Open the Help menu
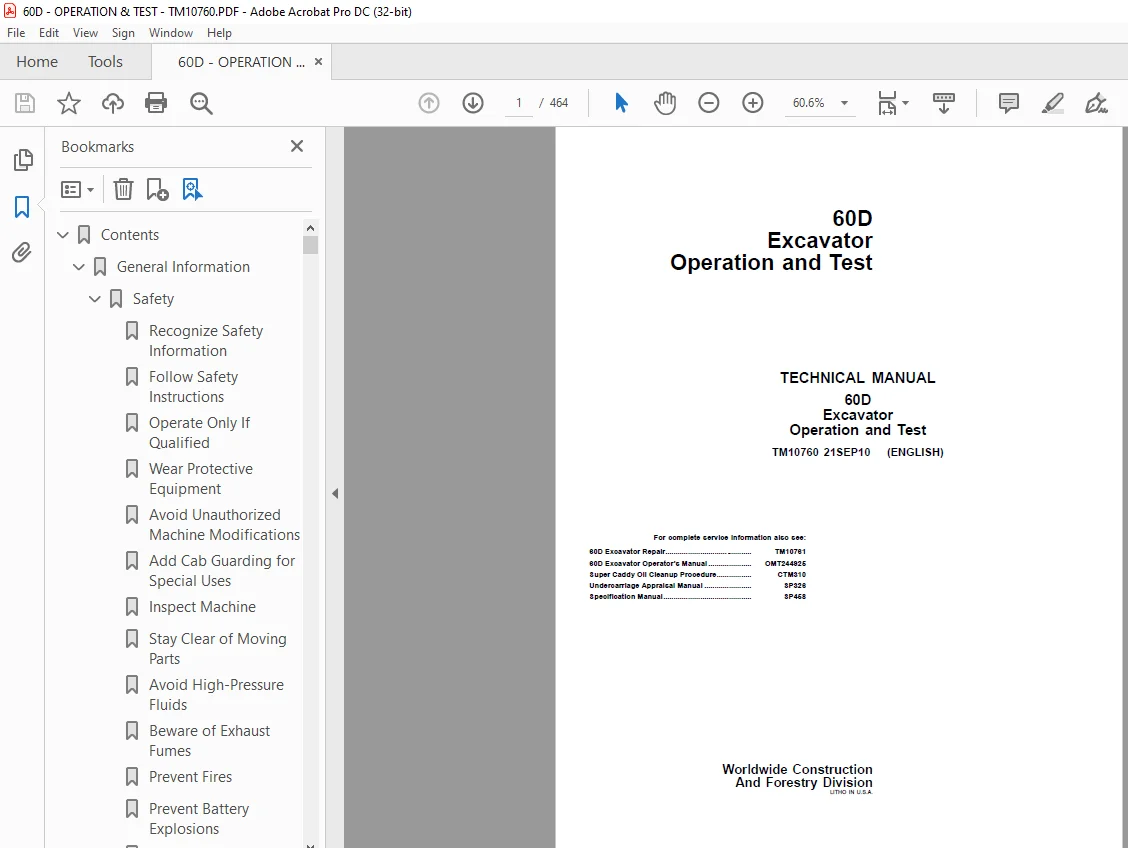The image size is (1128, 848). point(219,32)
